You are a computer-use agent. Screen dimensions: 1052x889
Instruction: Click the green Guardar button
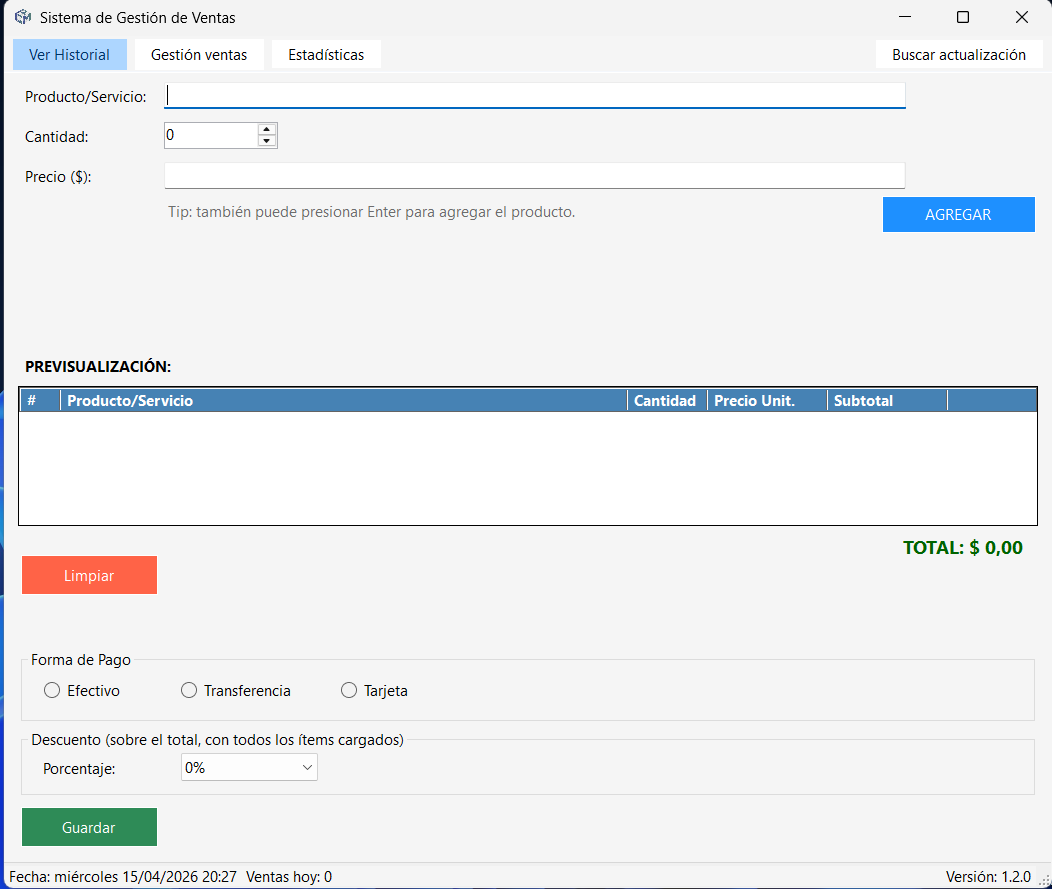[89, 827]
